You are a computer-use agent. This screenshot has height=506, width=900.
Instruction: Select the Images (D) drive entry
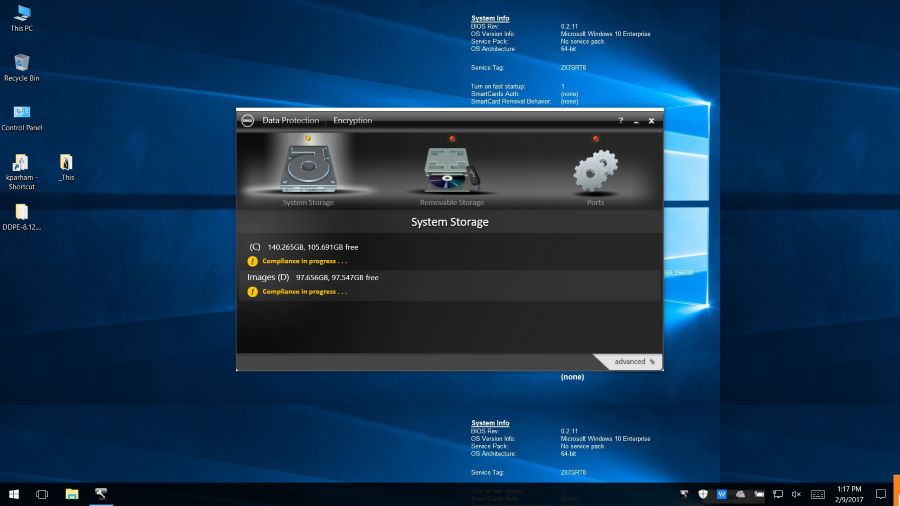(312, 277)
